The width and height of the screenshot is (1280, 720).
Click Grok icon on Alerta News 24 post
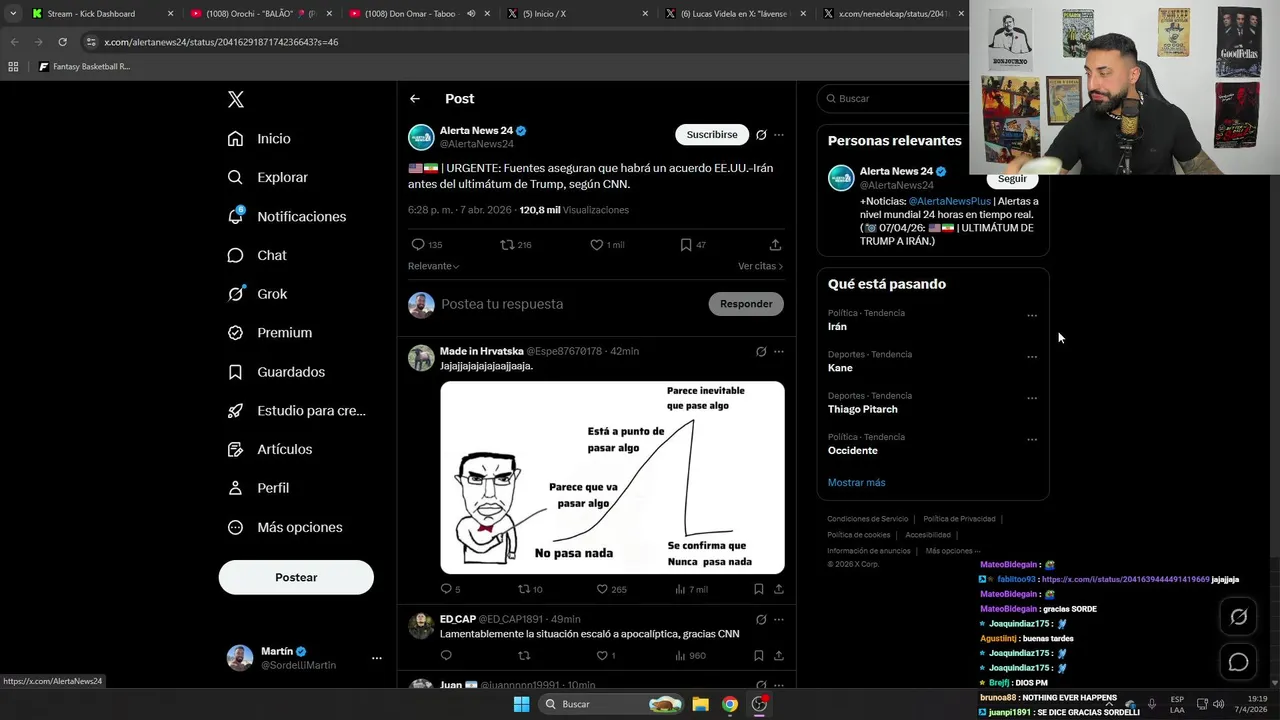(x=761, y=135)
